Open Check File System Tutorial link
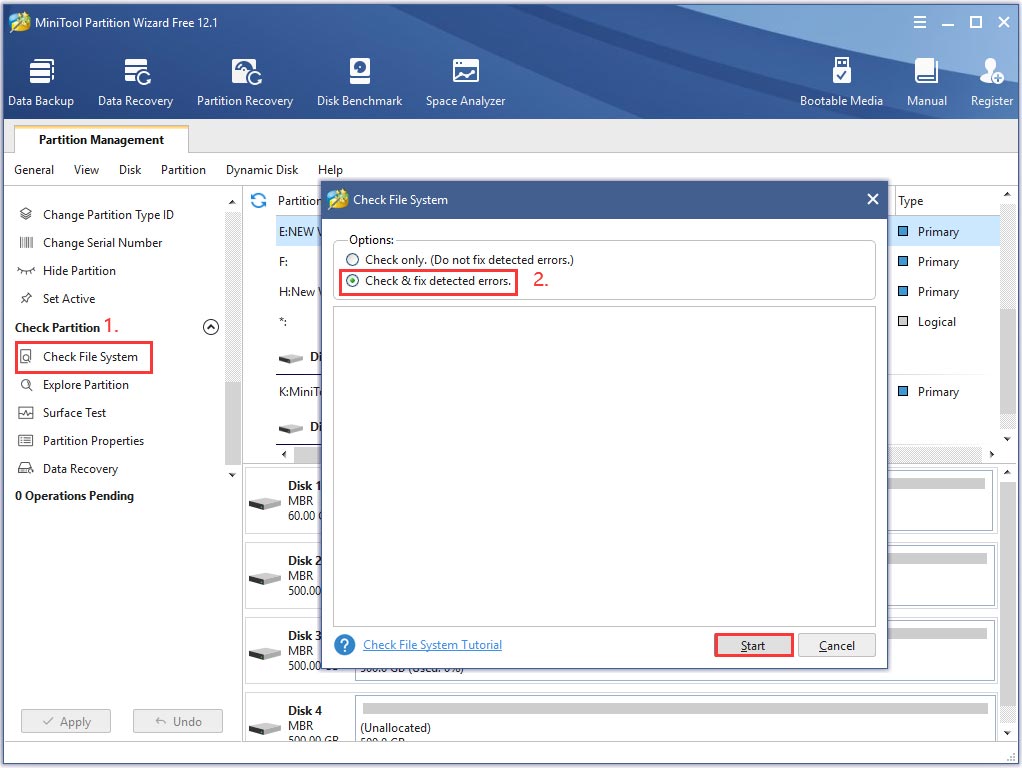This screenshot has height=768, width=1022. click(x=432, y=645)
